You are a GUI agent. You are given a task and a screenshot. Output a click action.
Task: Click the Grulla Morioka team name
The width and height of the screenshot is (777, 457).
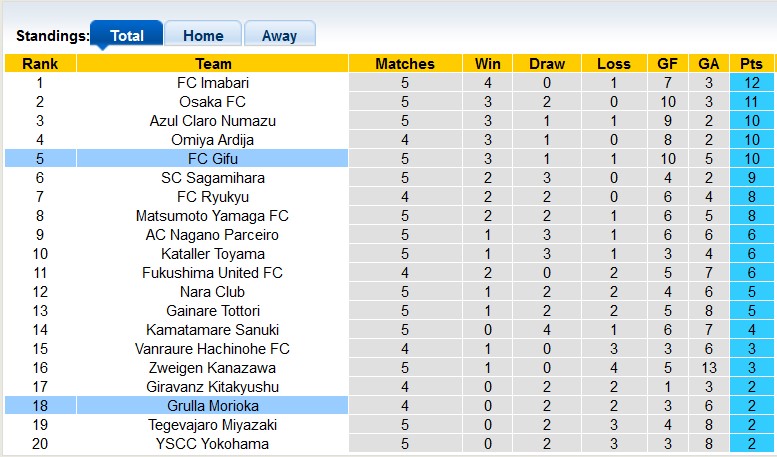213,406
